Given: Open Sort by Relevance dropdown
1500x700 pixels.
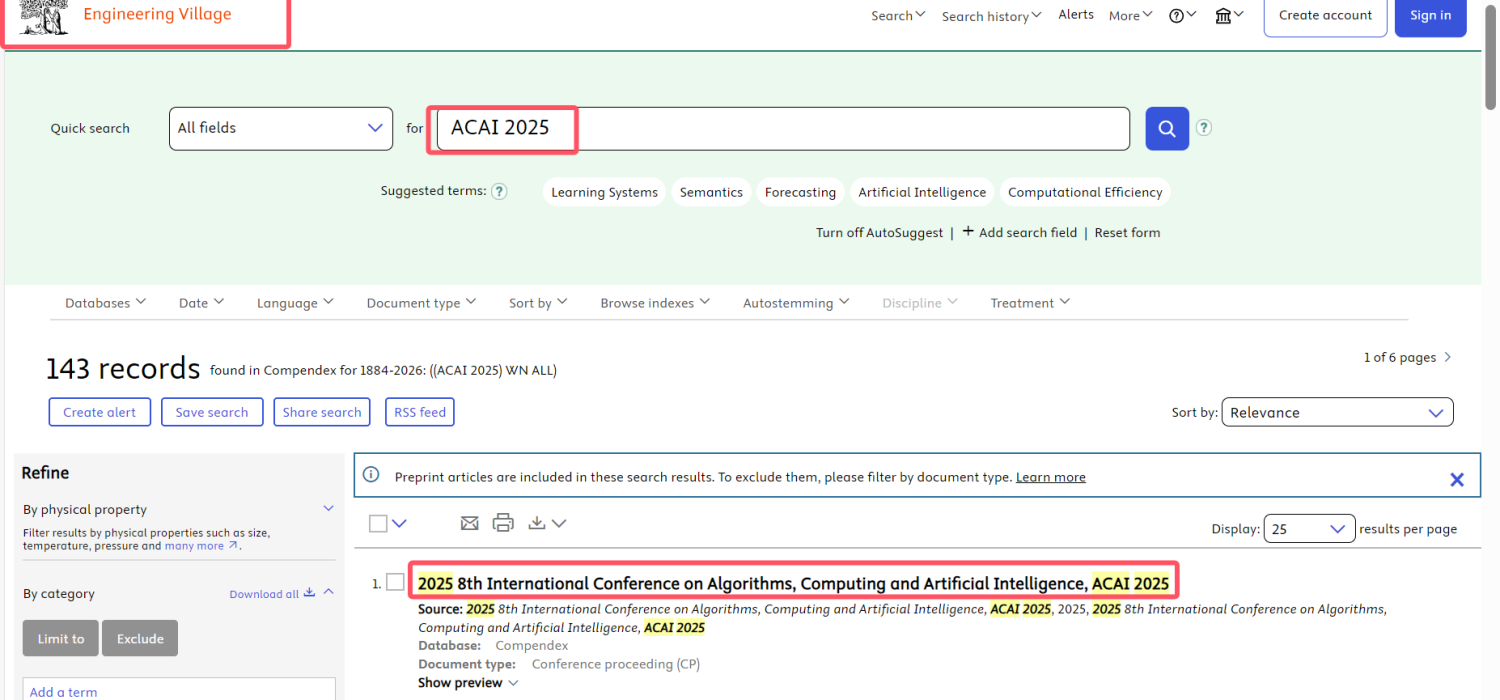Looking at the screenshot, I should pyautogui.click(x=1338, y=412).
